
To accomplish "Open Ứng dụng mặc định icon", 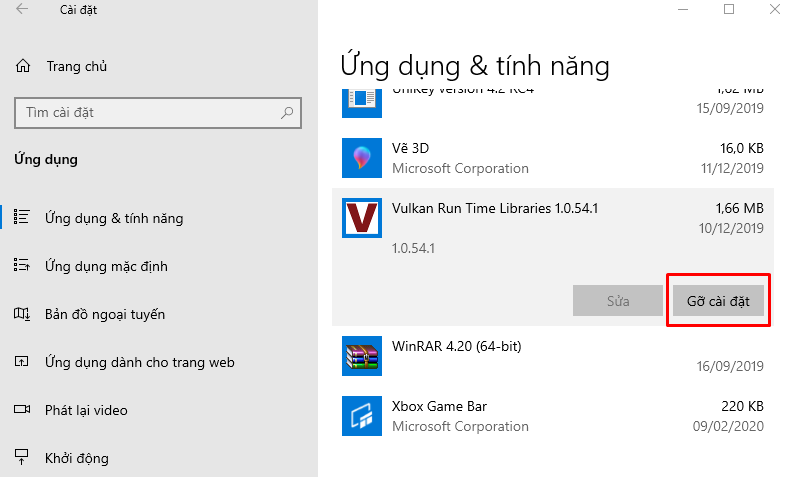I will coord(22,265).
